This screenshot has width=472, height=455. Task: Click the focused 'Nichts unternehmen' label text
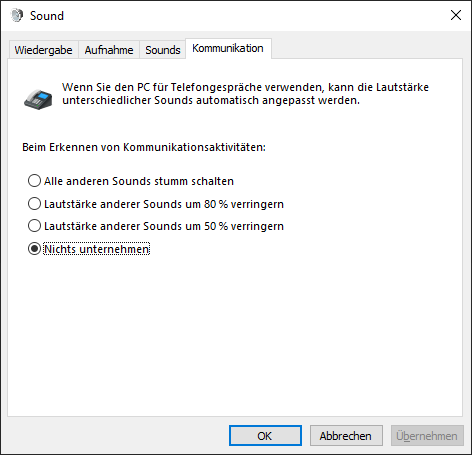[97, 249]
